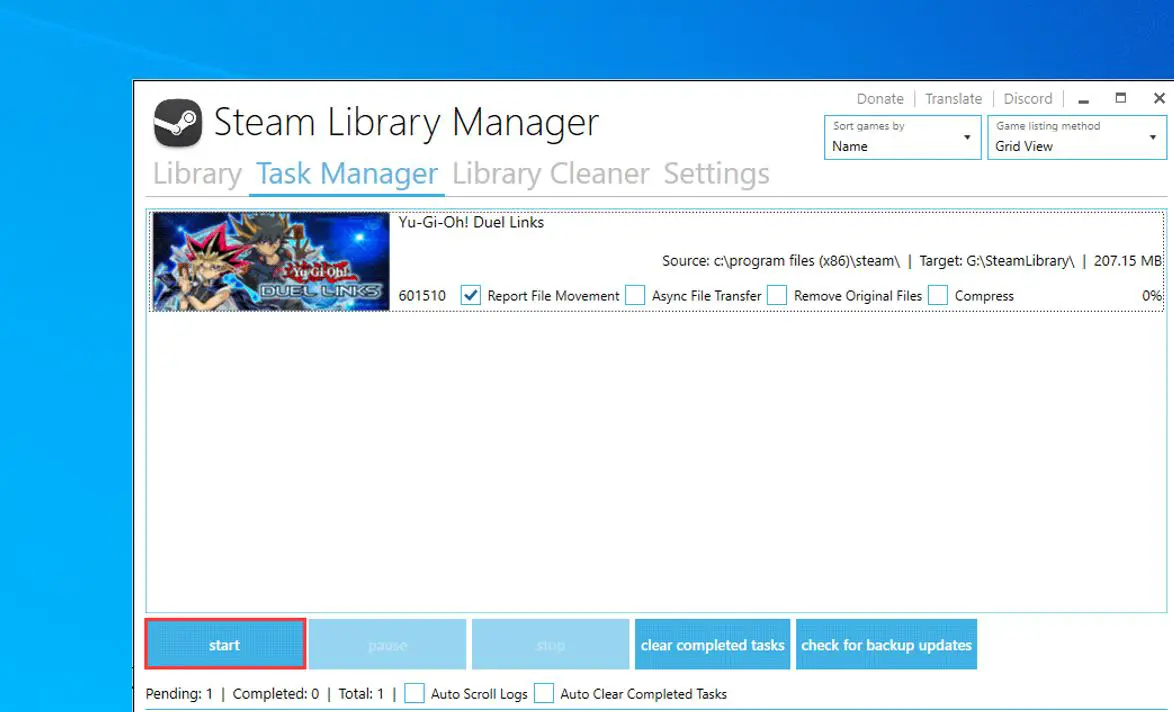Open the Library Cleaner tab
The image size is (1174, 712).
point(550,174)
